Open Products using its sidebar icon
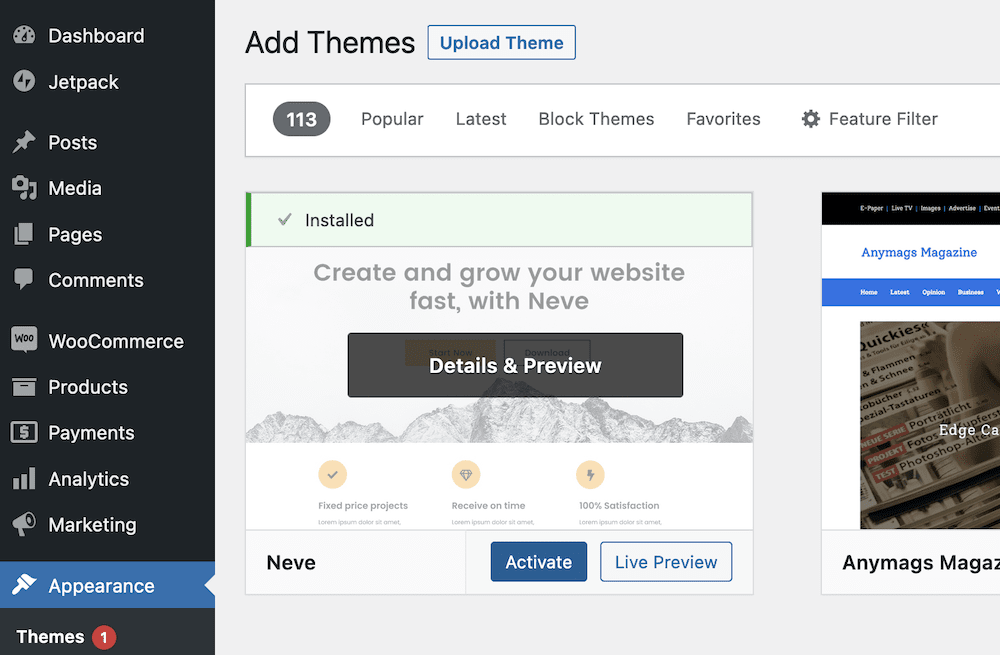Image resolution: width=1000 pixels, height=655 pixels. point(25,387)
